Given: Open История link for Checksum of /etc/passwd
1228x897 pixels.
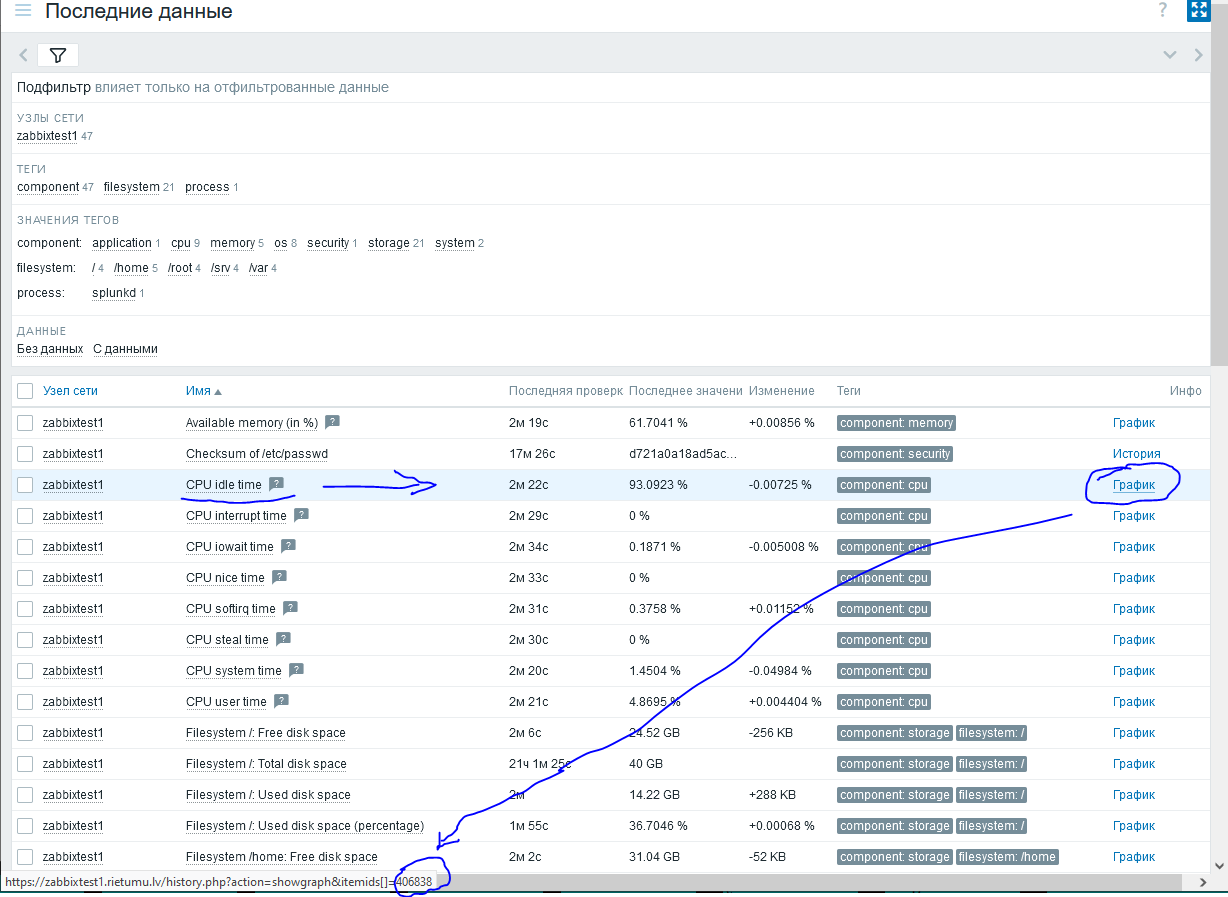Looking at the screenshot, I should click(1136, 454).
